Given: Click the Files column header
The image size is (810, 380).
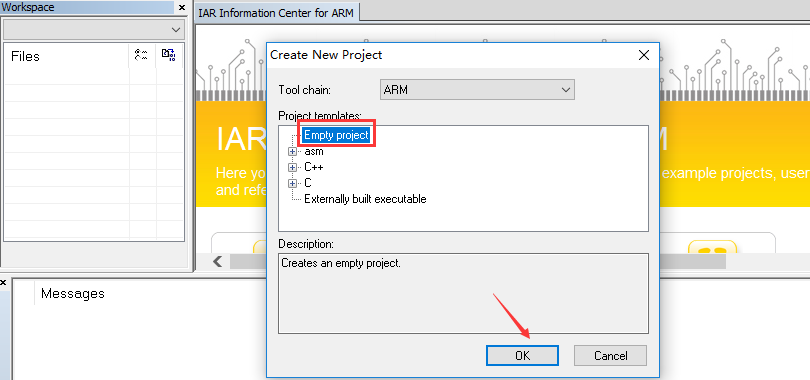Looking at the screenshot, I should (x=66, y=56).
